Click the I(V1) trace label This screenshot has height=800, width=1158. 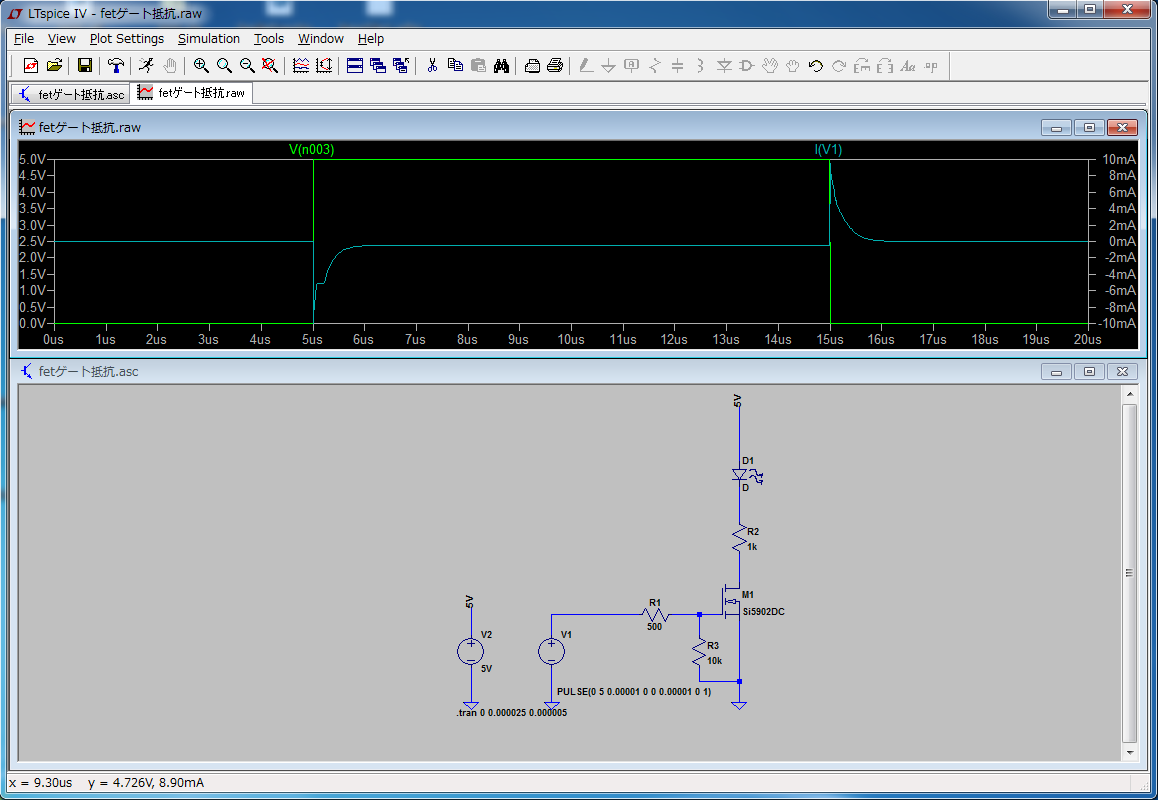[829, 150]
